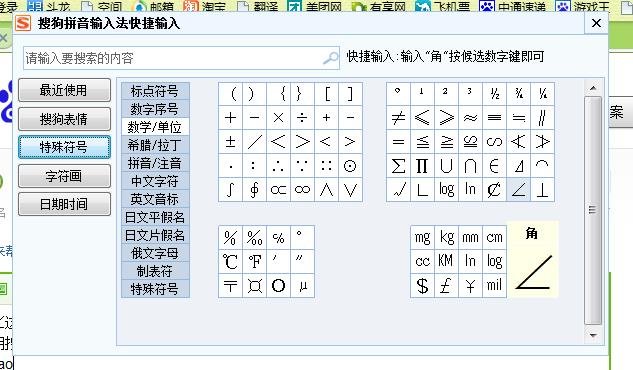The width and height of the screenshot is (633, 370).
Task: Click the 字符画 button
Action: [x=64, y=176]
